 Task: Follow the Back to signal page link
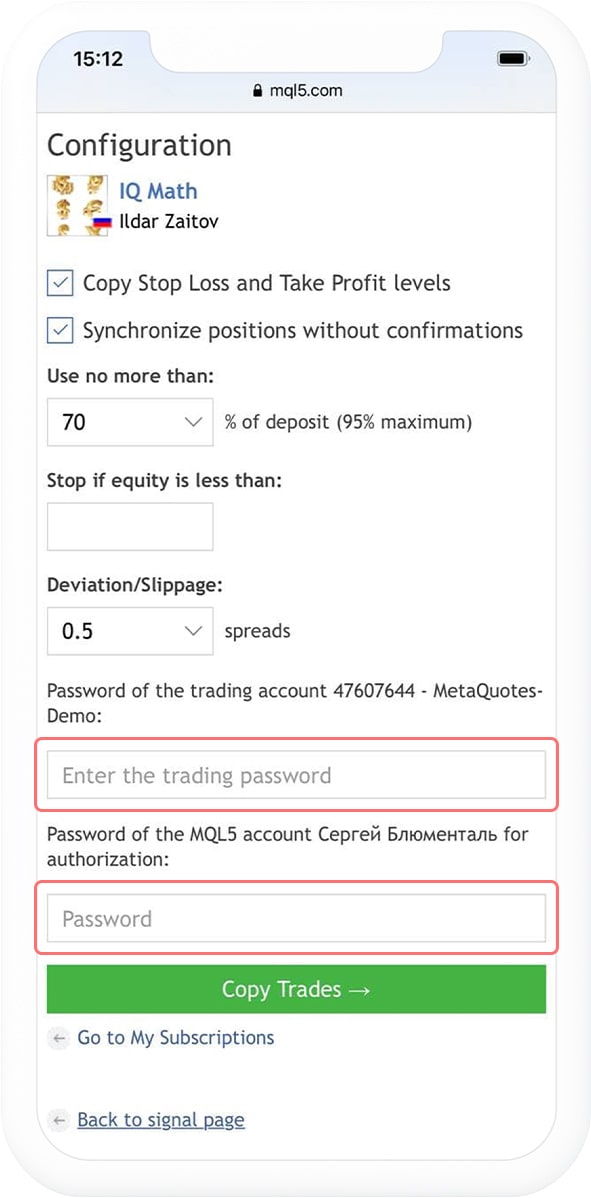tap(160, 1119)
